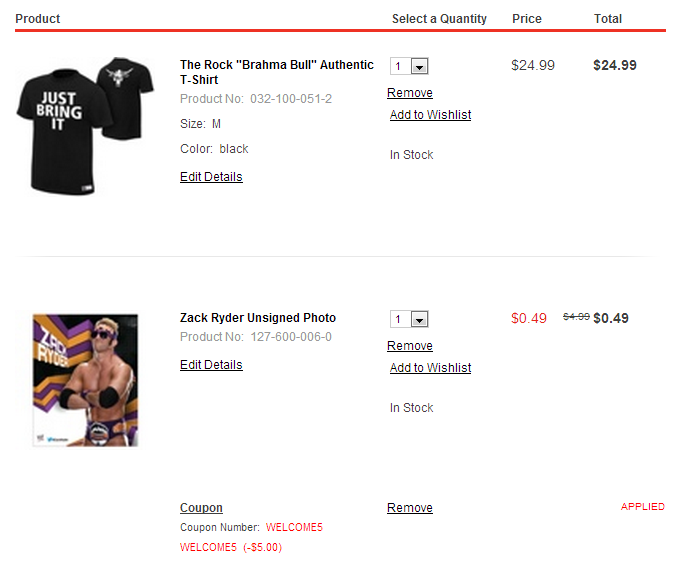Edit Details of Zack Ryder photo
The height and width of the screenshot is (575, 685).
click(211, 365)
